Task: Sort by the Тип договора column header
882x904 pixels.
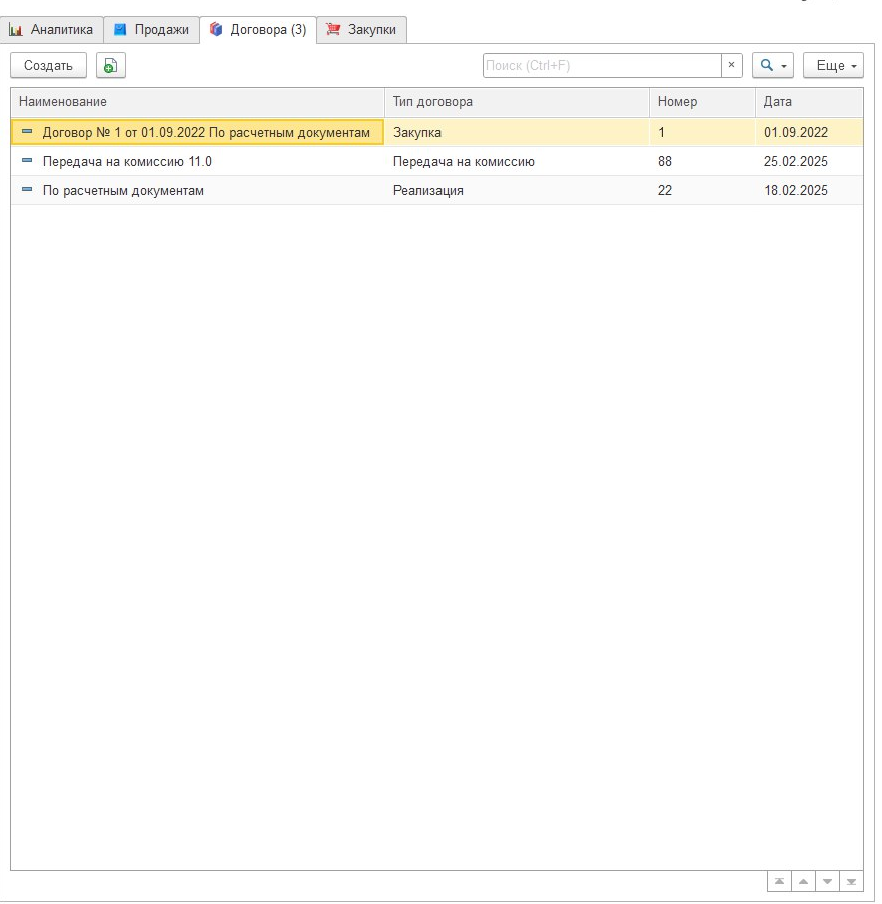Action: coord(516,102)
